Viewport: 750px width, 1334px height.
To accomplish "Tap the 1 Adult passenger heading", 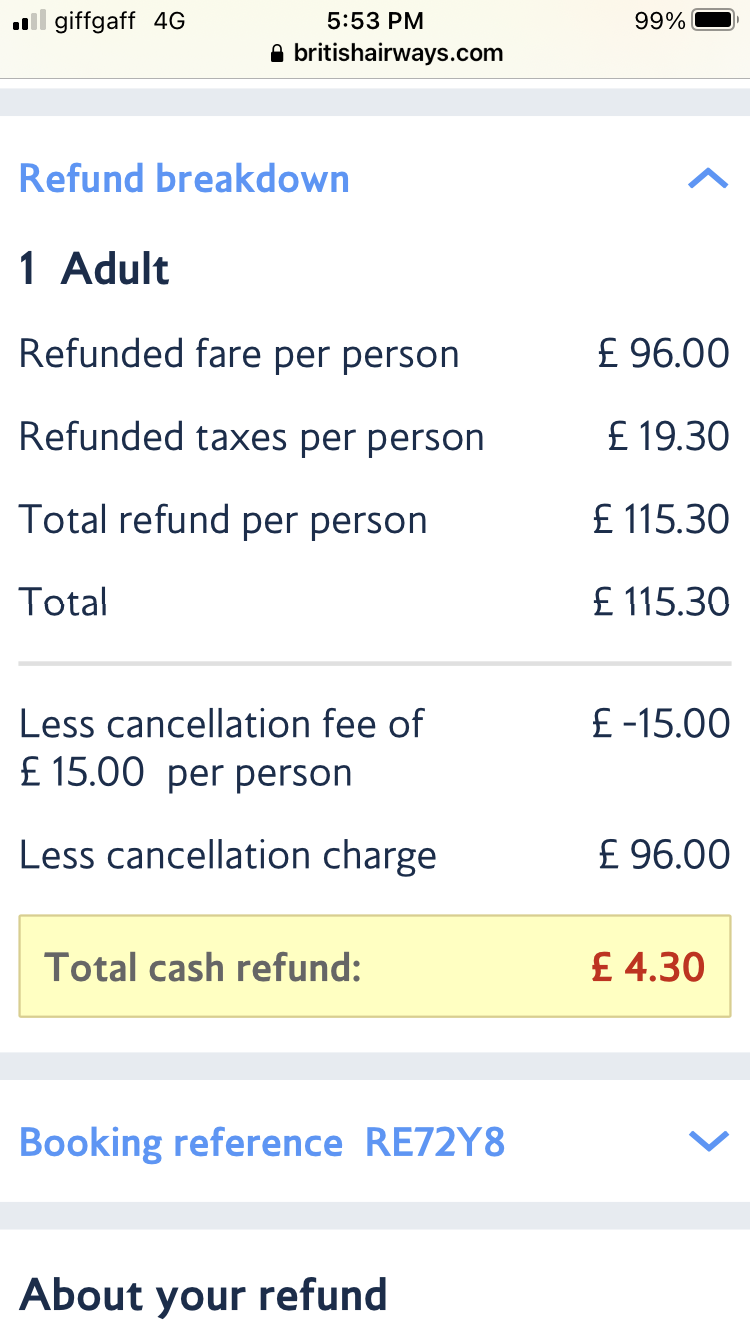I will (94, 269).
